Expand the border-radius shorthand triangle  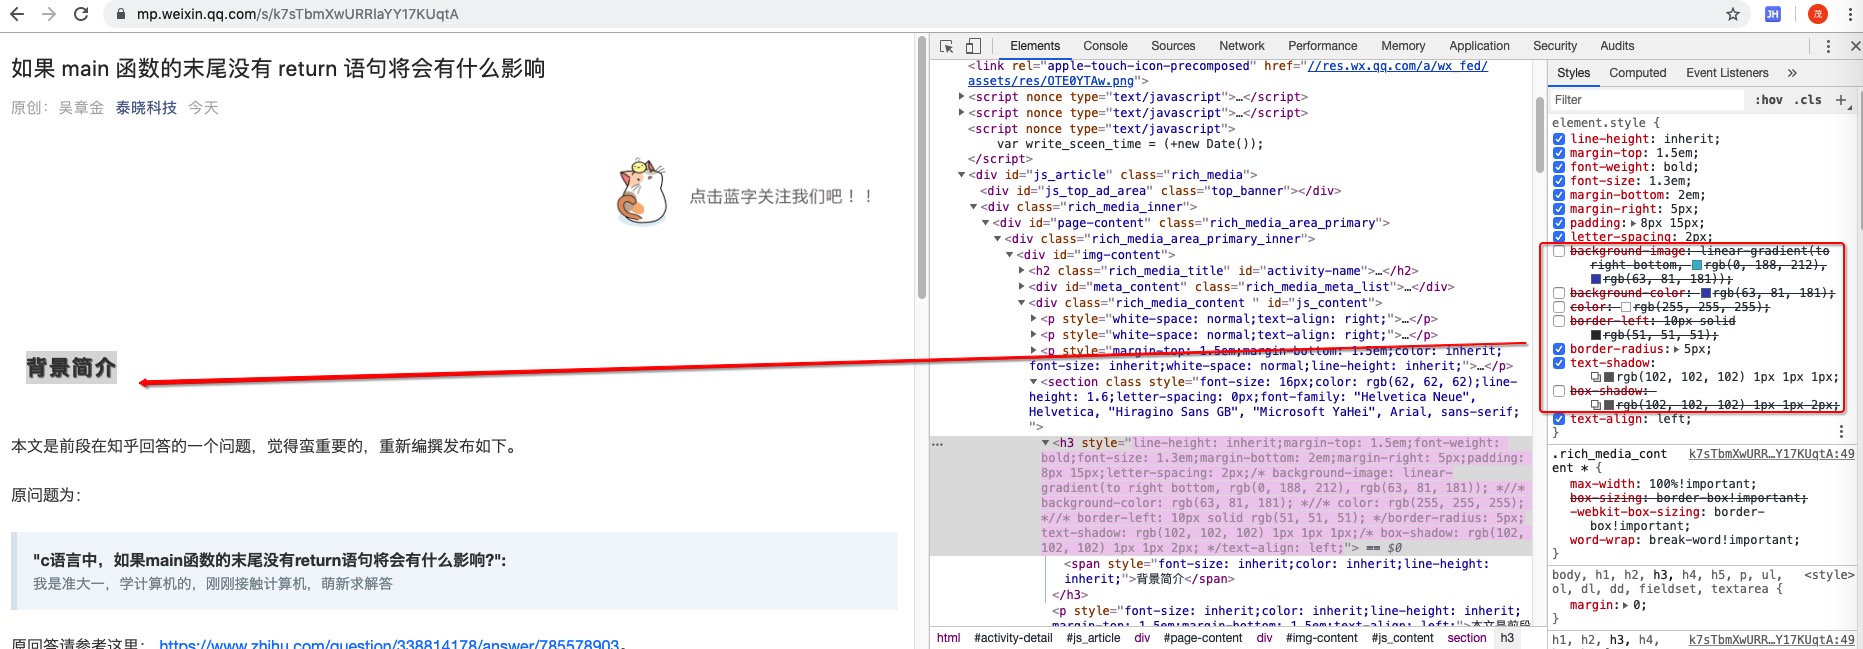pos(1677,349)
